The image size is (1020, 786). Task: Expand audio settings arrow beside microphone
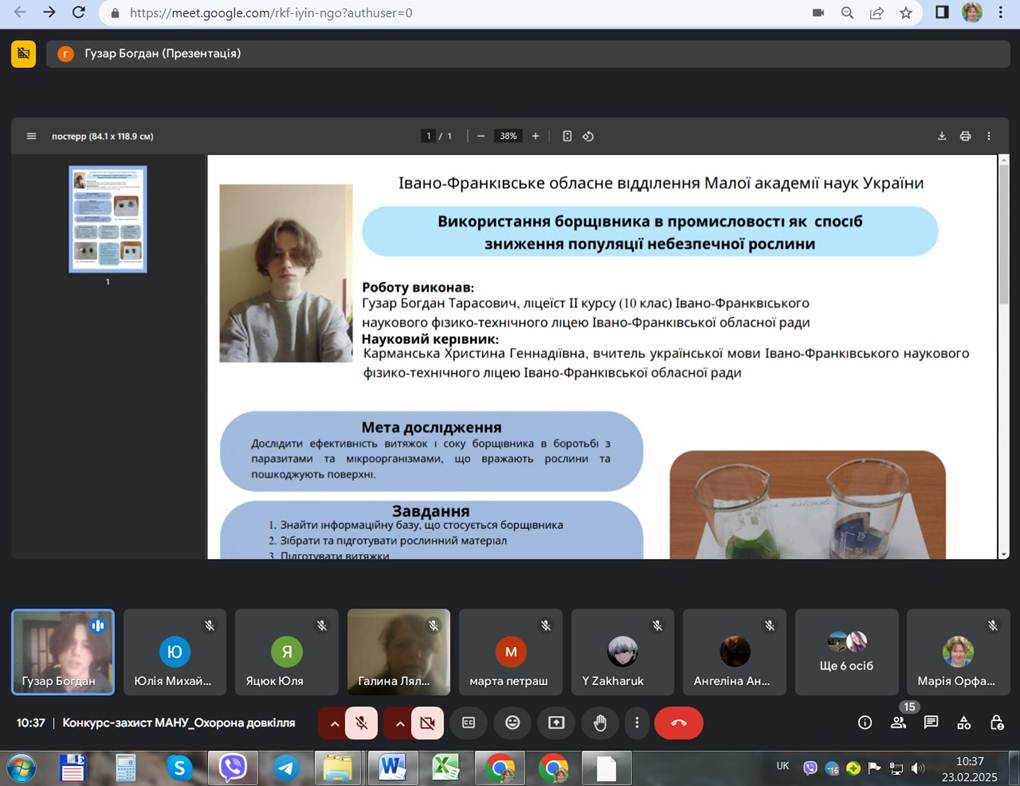coord(332,723)
